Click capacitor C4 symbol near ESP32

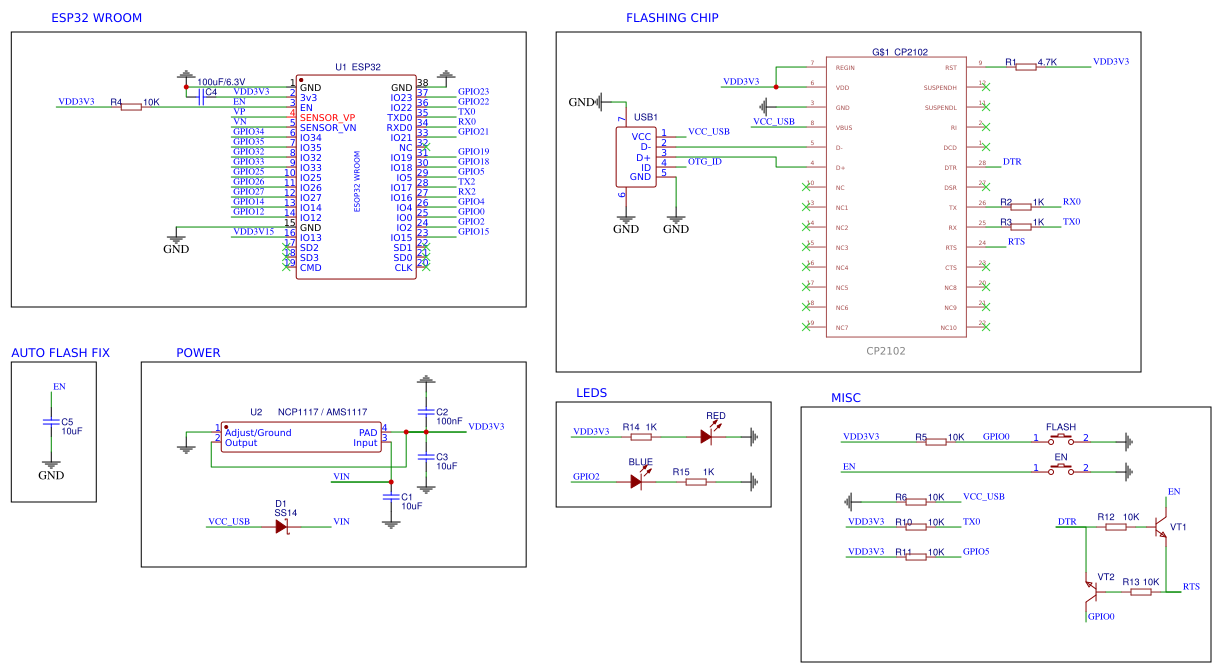[x=201, y=95]
